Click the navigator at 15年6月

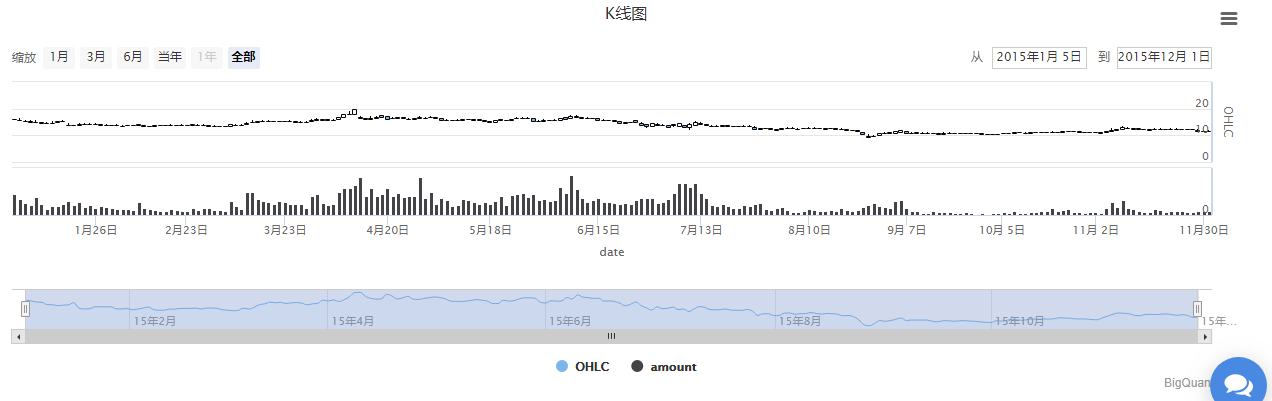click(570, 320)
